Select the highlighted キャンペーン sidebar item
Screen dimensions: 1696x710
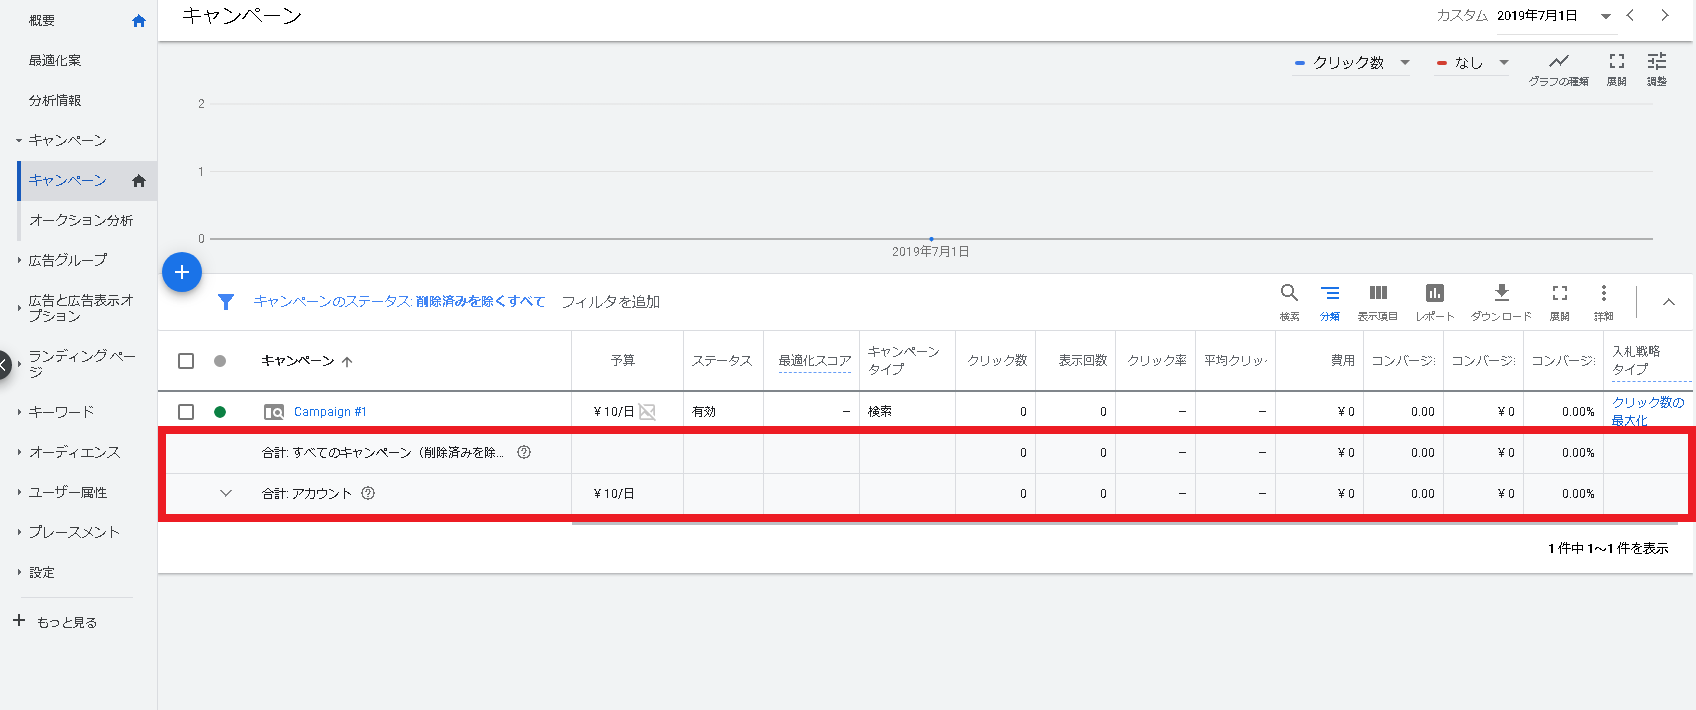(x=88, y=181)
